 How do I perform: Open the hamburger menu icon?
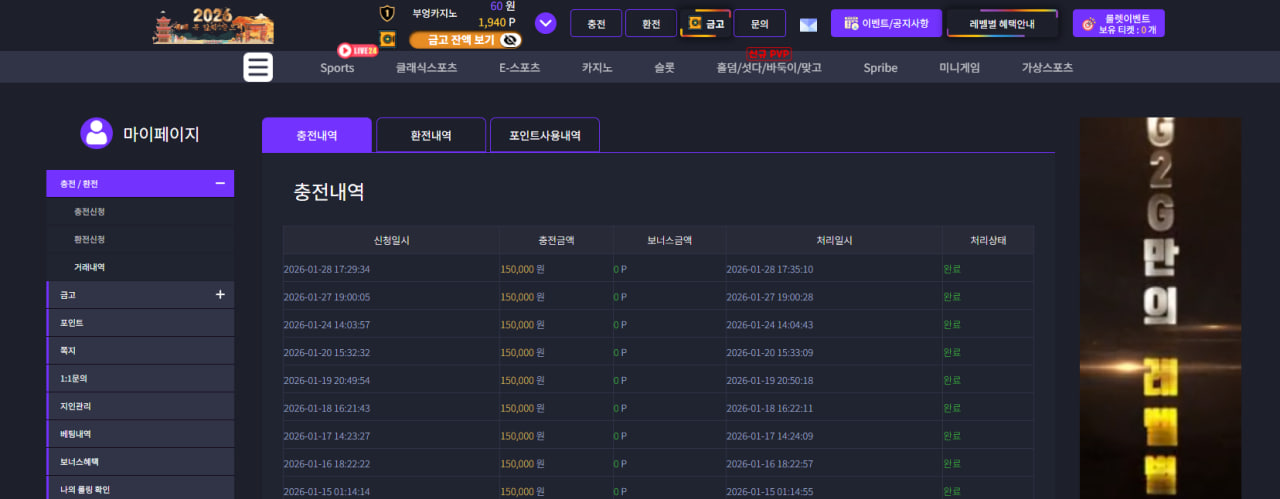[258, 67]
